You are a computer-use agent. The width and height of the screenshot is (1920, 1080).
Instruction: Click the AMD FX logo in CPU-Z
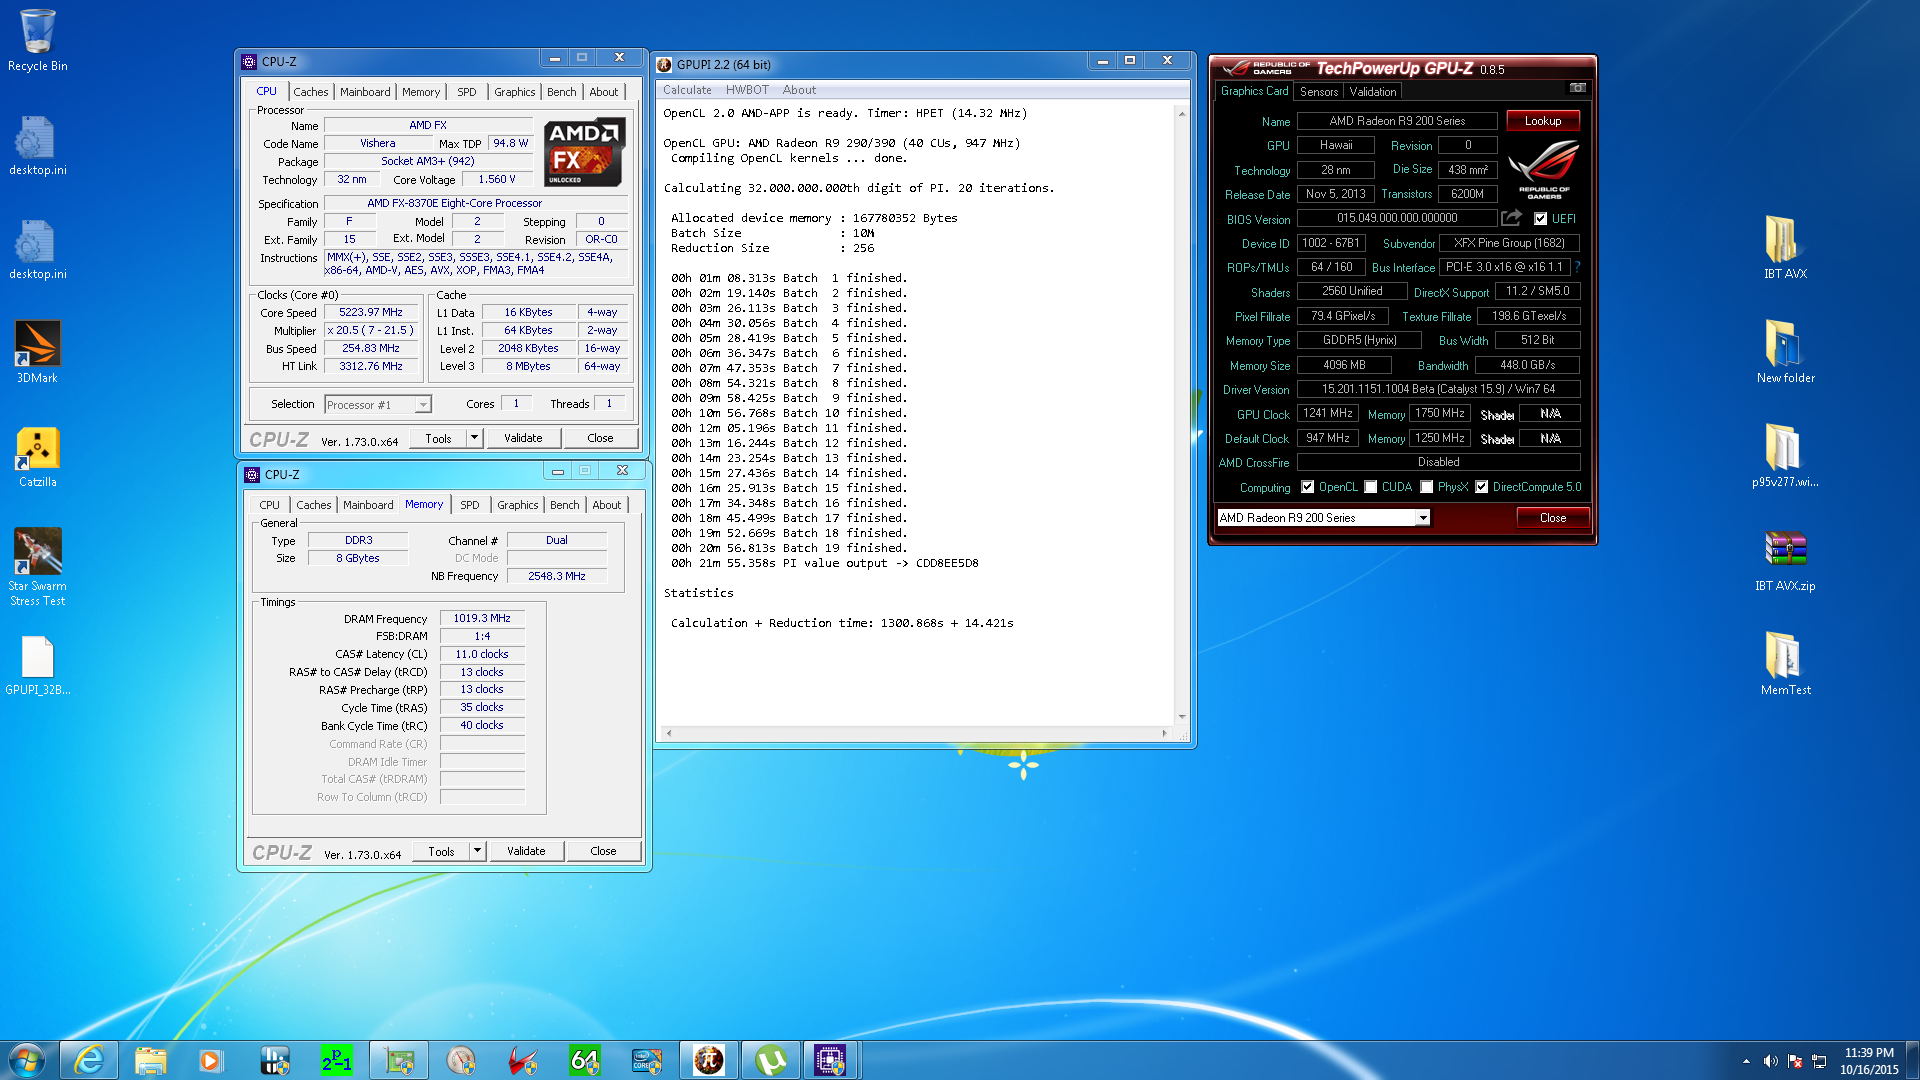click(584, 152)
